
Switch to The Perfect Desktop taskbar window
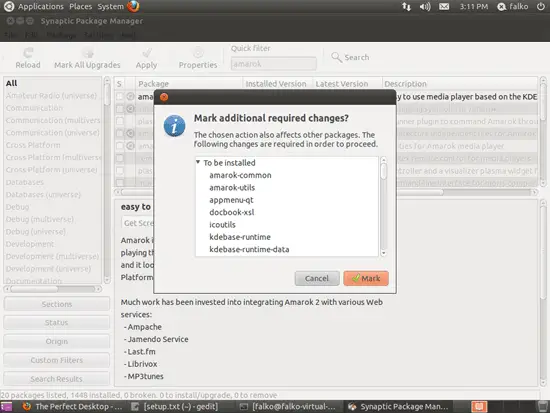[x=72, y=407]
